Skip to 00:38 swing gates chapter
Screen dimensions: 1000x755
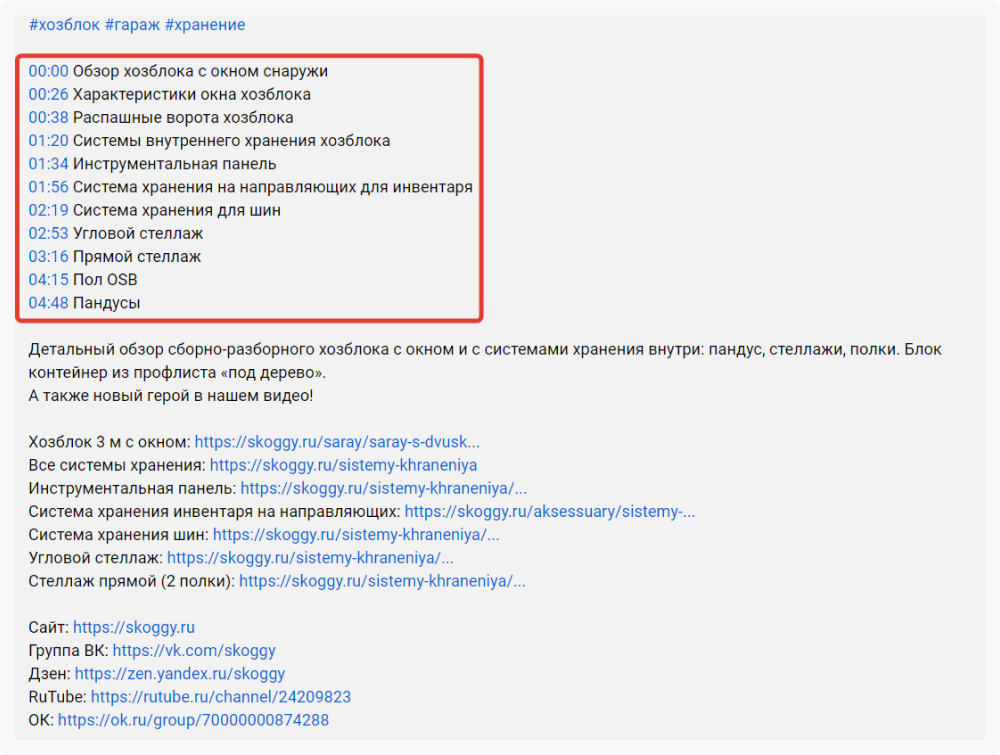48,118
